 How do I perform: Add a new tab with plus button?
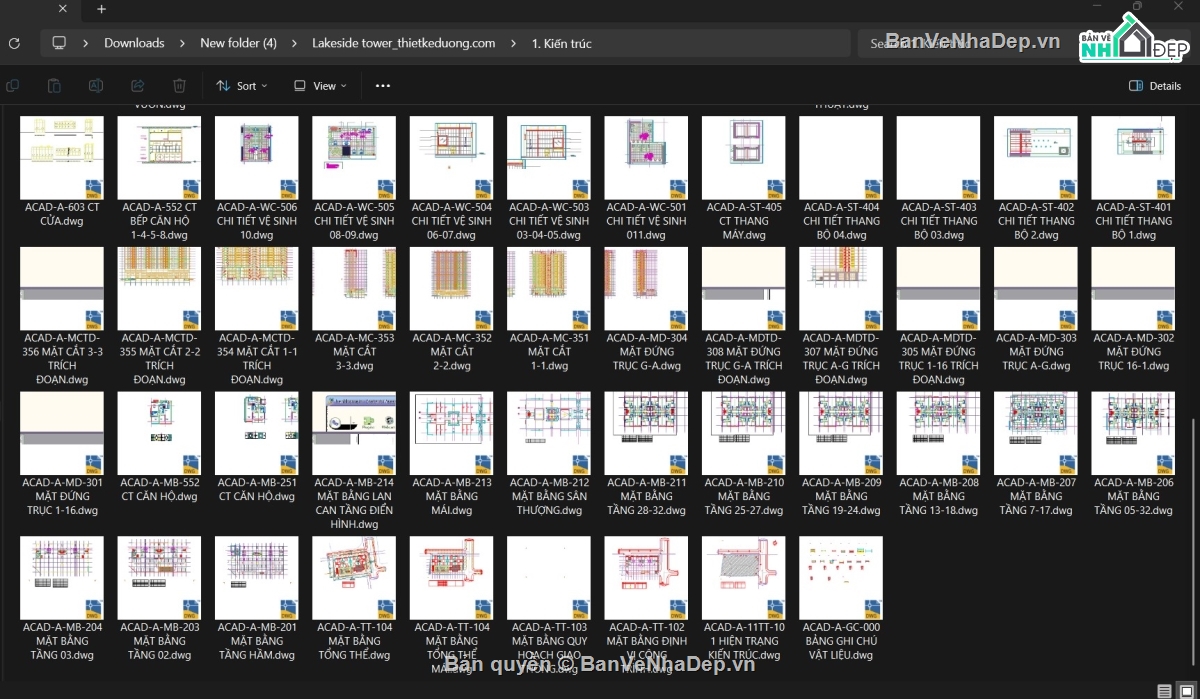click(x=101, y=9)
